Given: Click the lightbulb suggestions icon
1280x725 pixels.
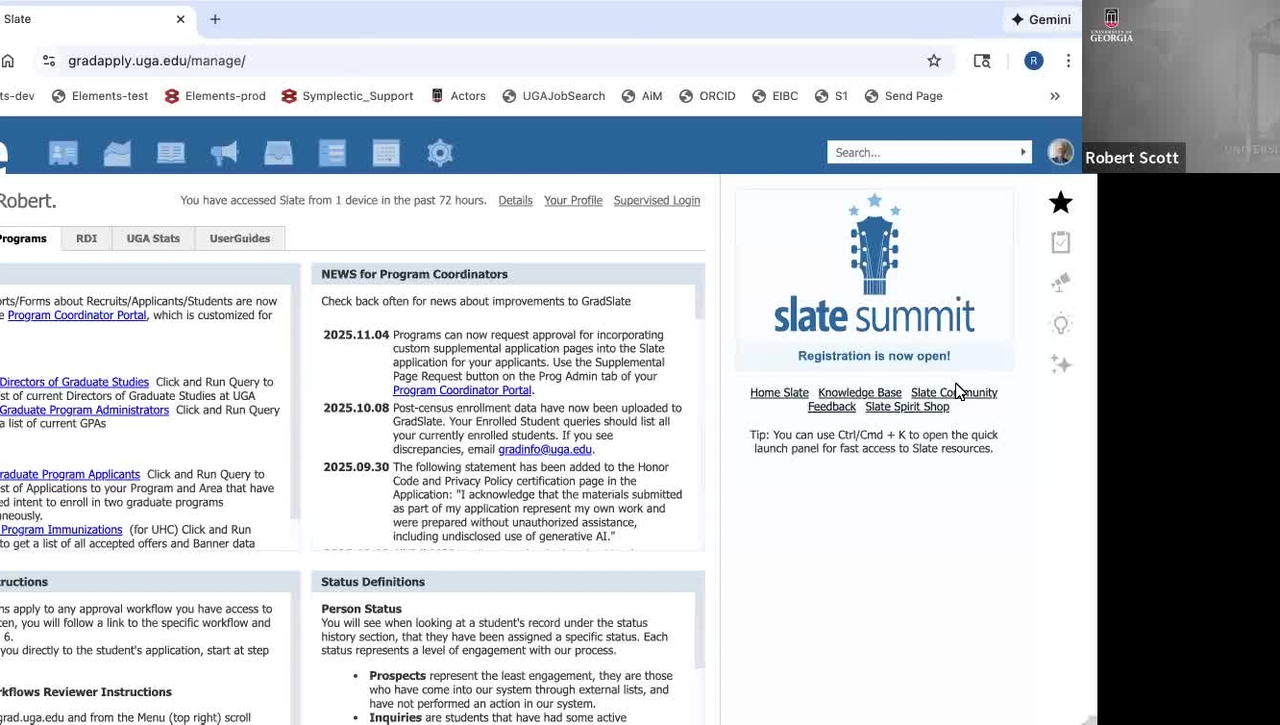Looking at the screenshot, I should (1060, 324).
